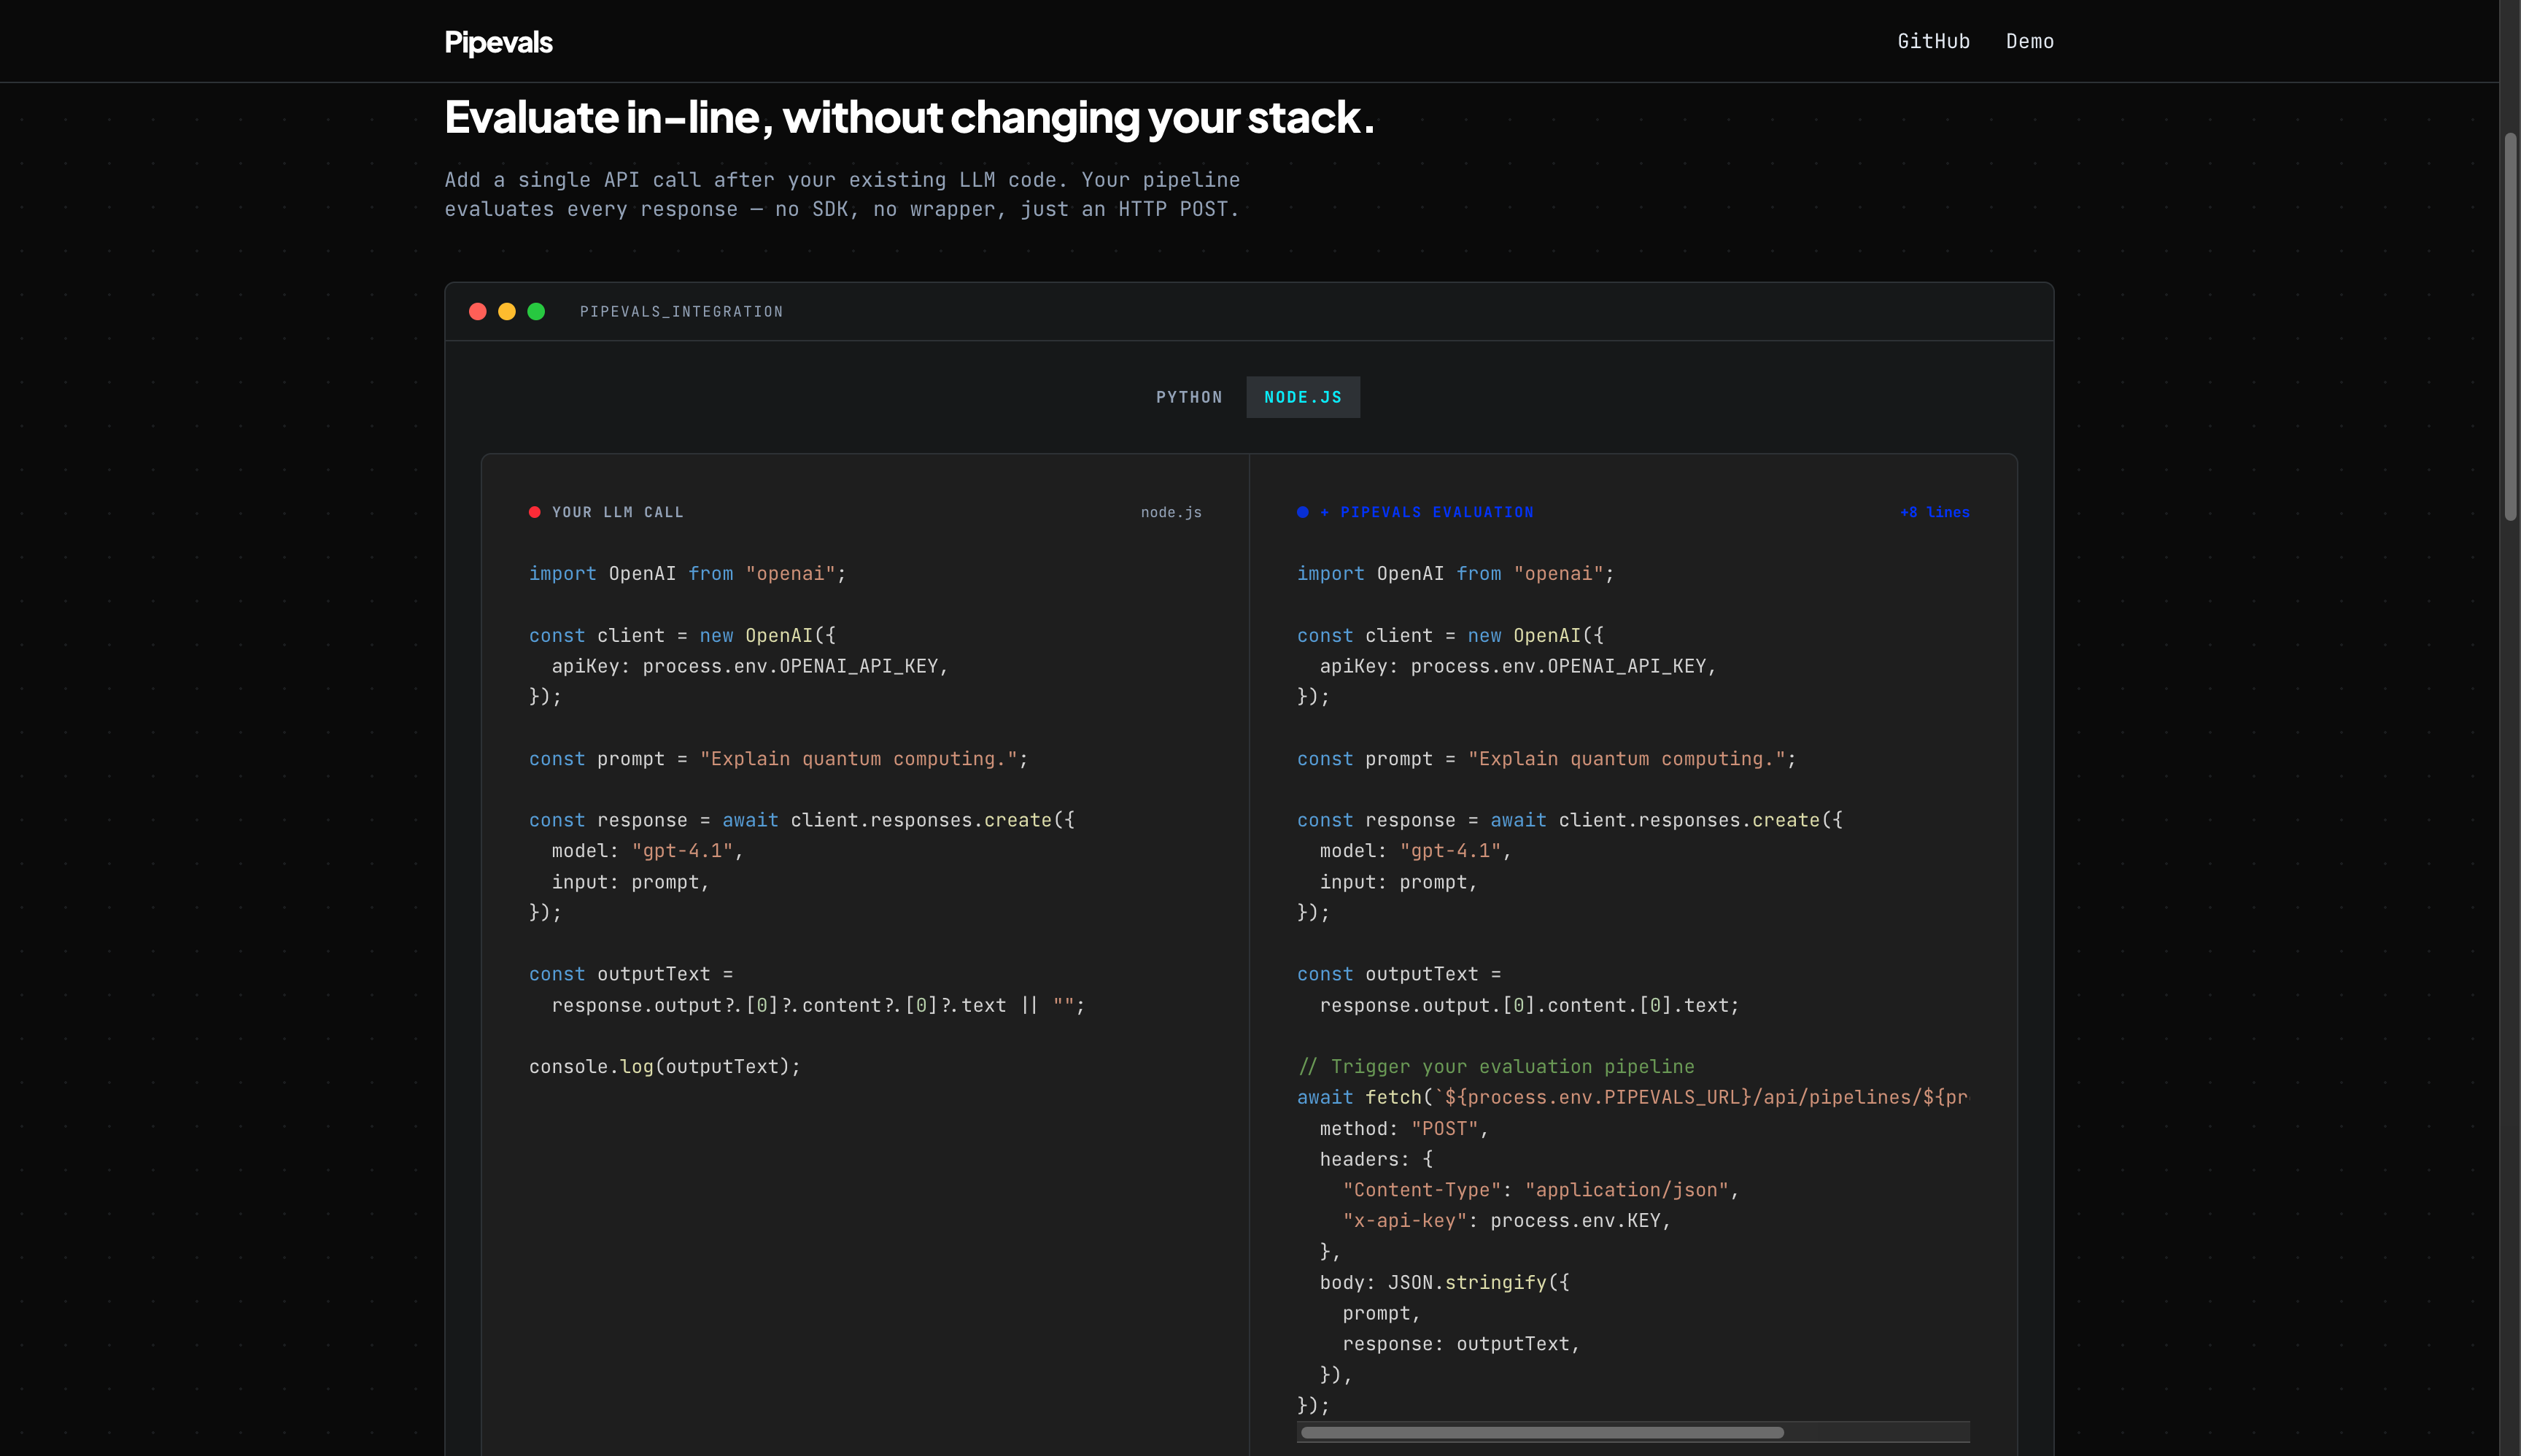Click the console.log(outputText) line
This screenshot has height=1456, width=2521.
tap(664, 1067)
